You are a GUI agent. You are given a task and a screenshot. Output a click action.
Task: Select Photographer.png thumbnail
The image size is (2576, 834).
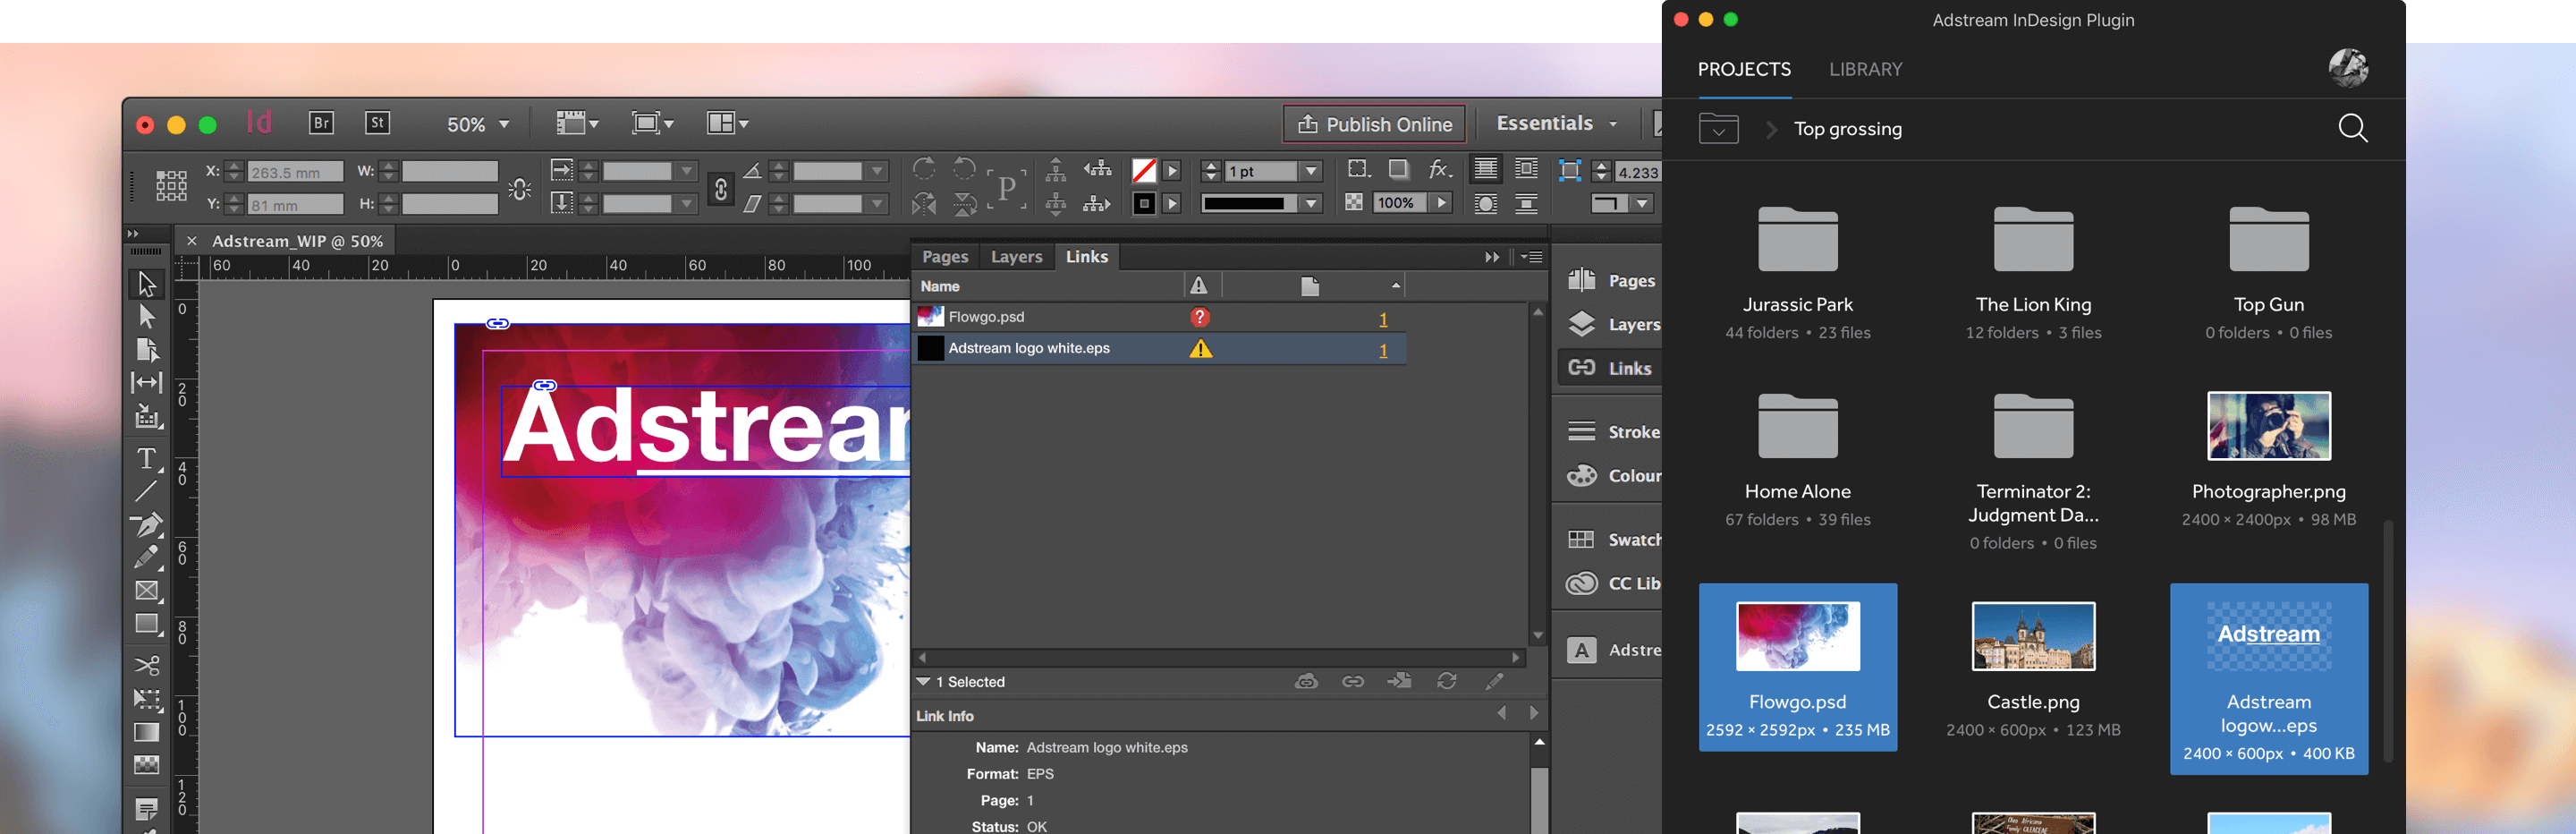2268,426
